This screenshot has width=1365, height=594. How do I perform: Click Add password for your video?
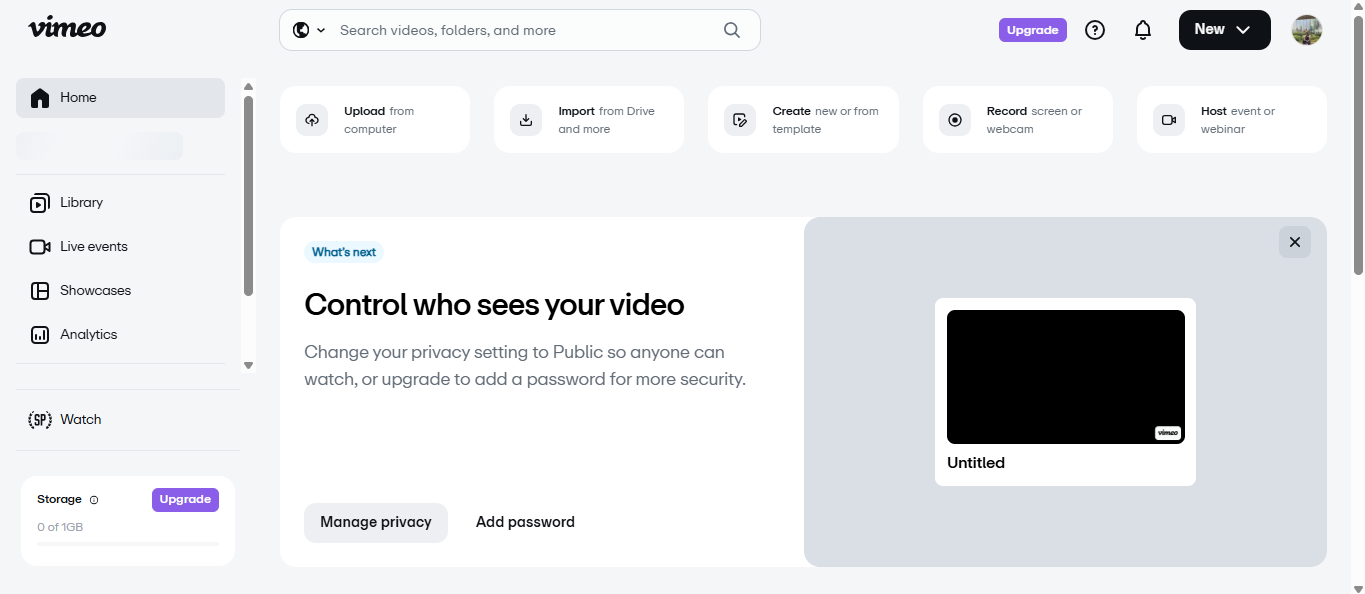(525, 522)
